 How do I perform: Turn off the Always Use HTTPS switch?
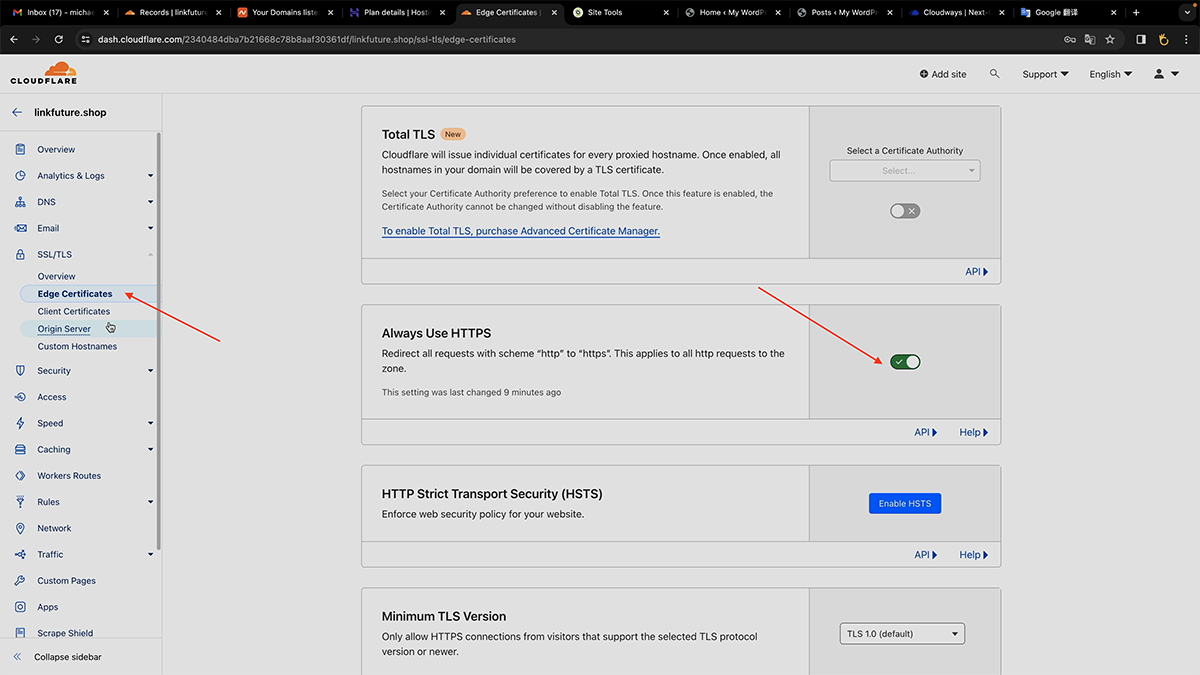coord(905,362)
